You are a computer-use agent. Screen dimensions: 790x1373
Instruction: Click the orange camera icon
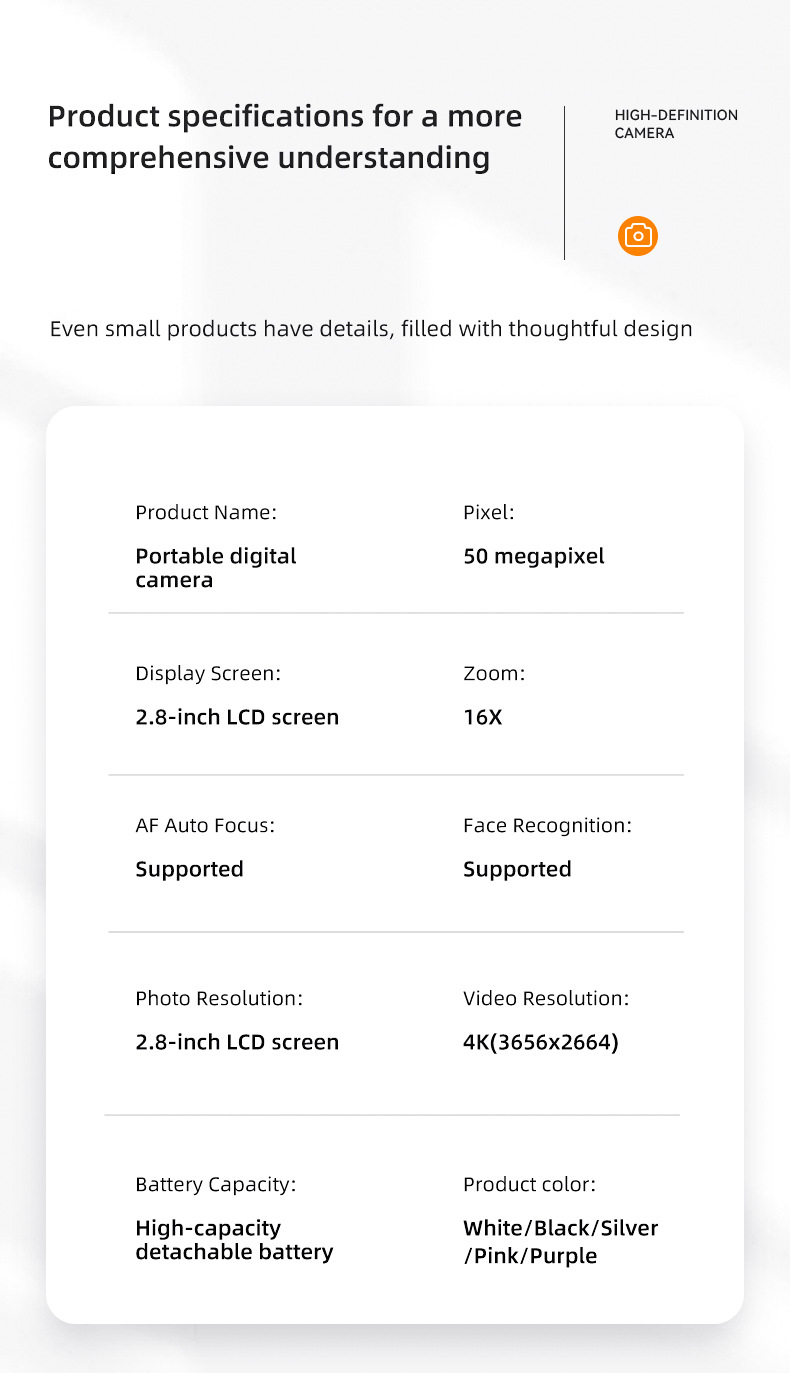click(x=638, y=235)
